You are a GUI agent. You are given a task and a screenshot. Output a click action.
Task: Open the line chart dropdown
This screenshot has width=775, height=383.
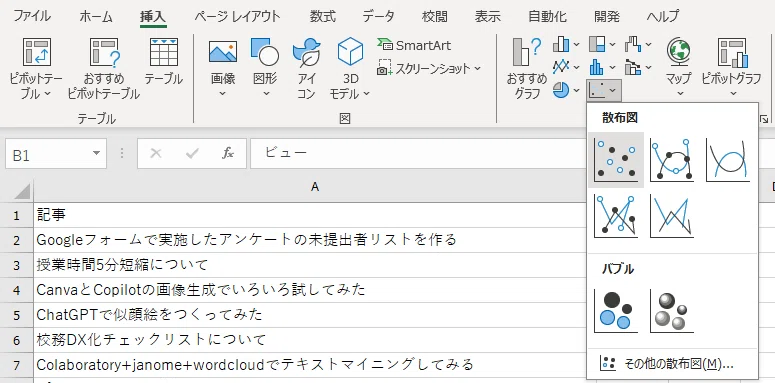(x=566, y=67)
